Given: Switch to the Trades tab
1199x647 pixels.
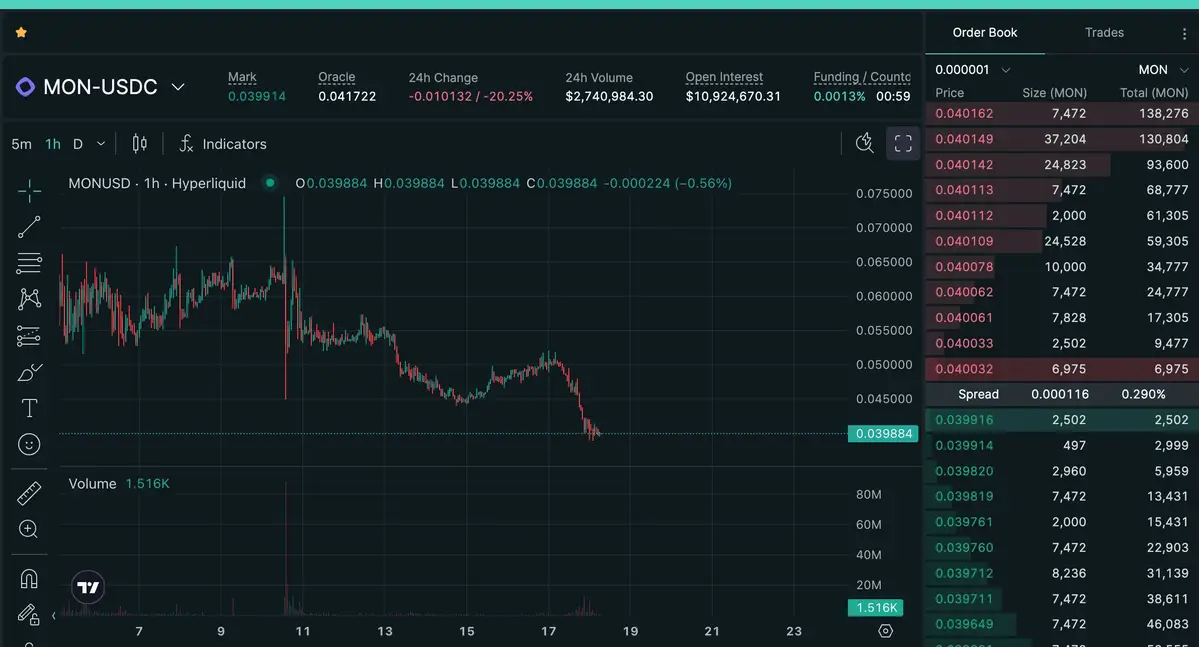Looking at the screenshot, I should pos(1104,33).
